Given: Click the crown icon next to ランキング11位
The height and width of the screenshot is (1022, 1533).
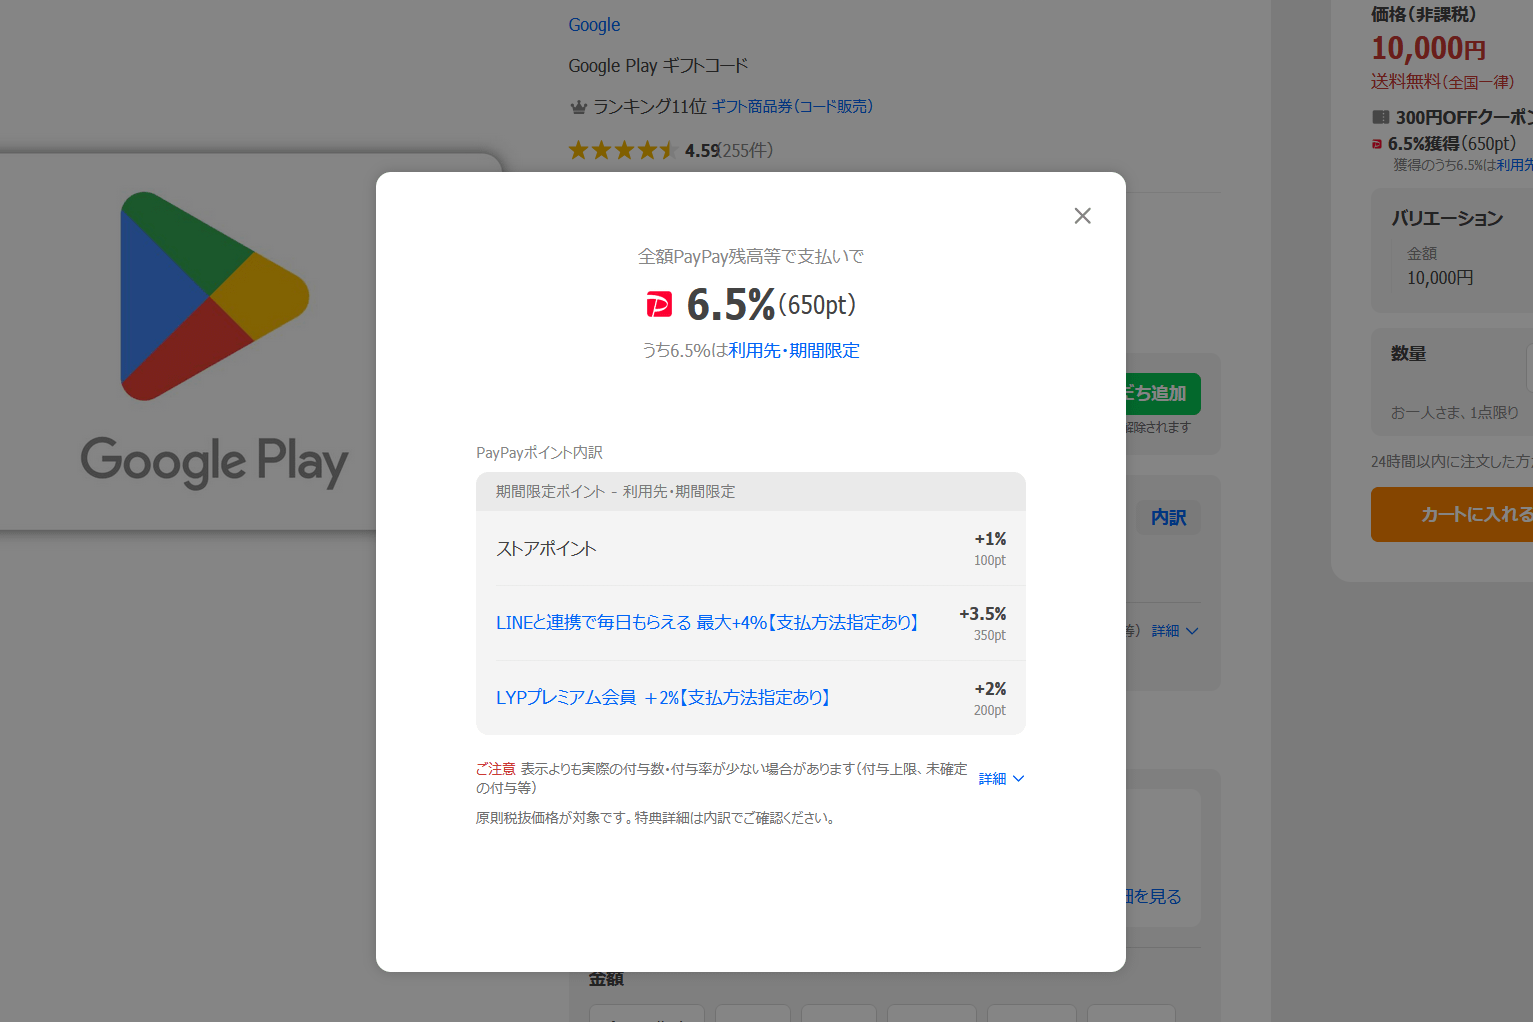Looking at the screenshot, I should point(578,107).
